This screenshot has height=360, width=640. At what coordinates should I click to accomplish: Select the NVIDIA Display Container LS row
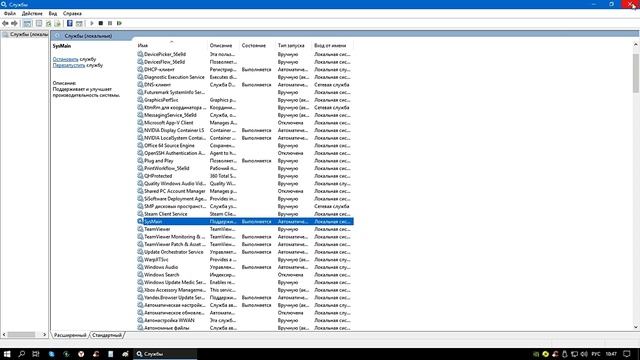(x=245, y=130)
